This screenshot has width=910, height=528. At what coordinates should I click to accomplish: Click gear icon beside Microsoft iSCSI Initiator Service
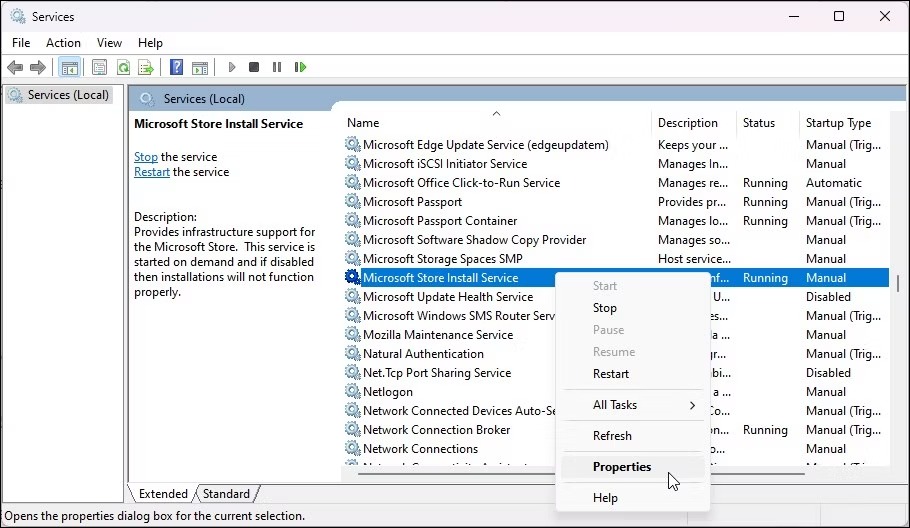[352, 163]
